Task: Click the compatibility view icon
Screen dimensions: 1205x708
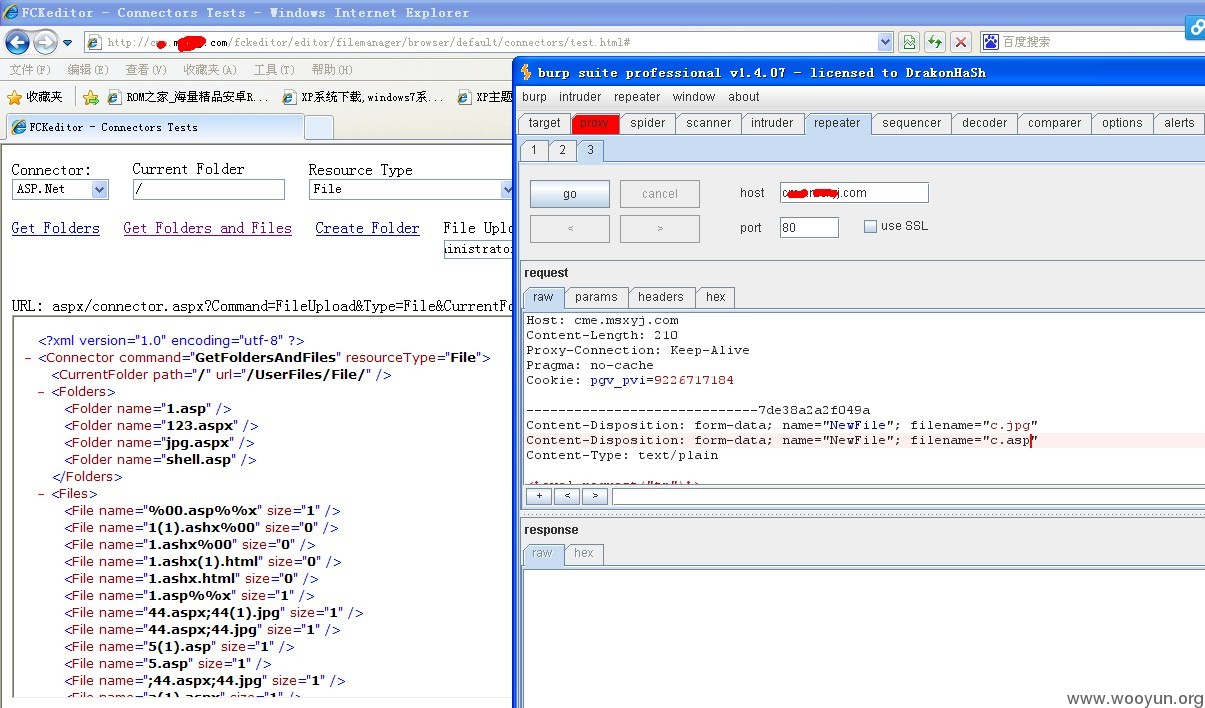Action: tap(908, 42)
